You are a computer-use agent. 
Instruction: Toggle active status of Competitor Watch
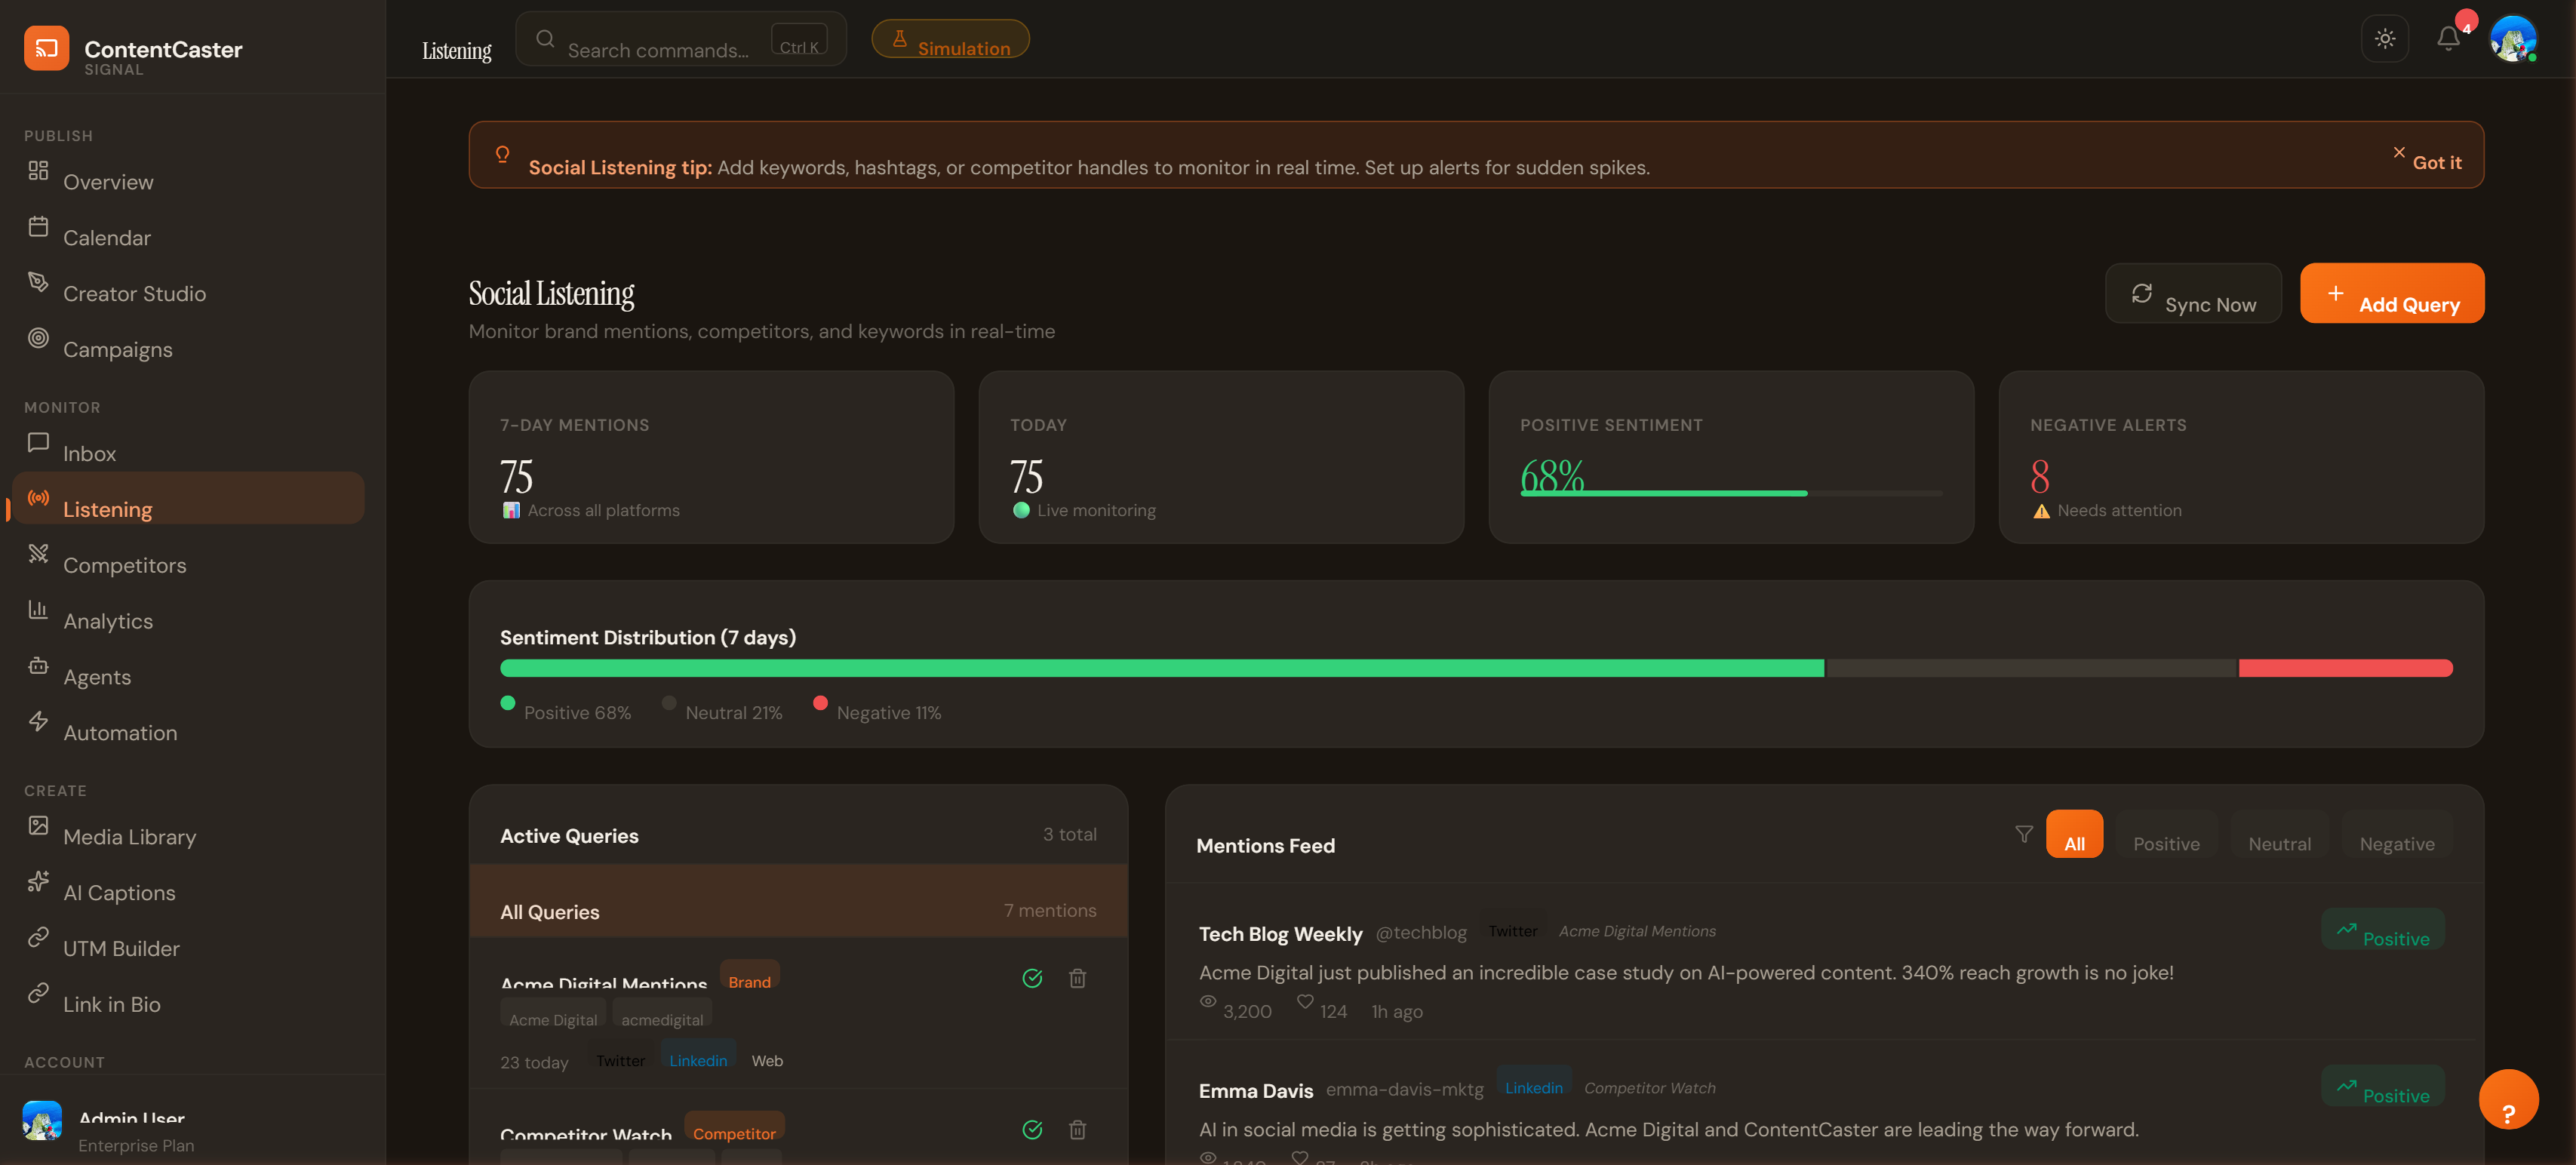click(x=1032, y=1130)
